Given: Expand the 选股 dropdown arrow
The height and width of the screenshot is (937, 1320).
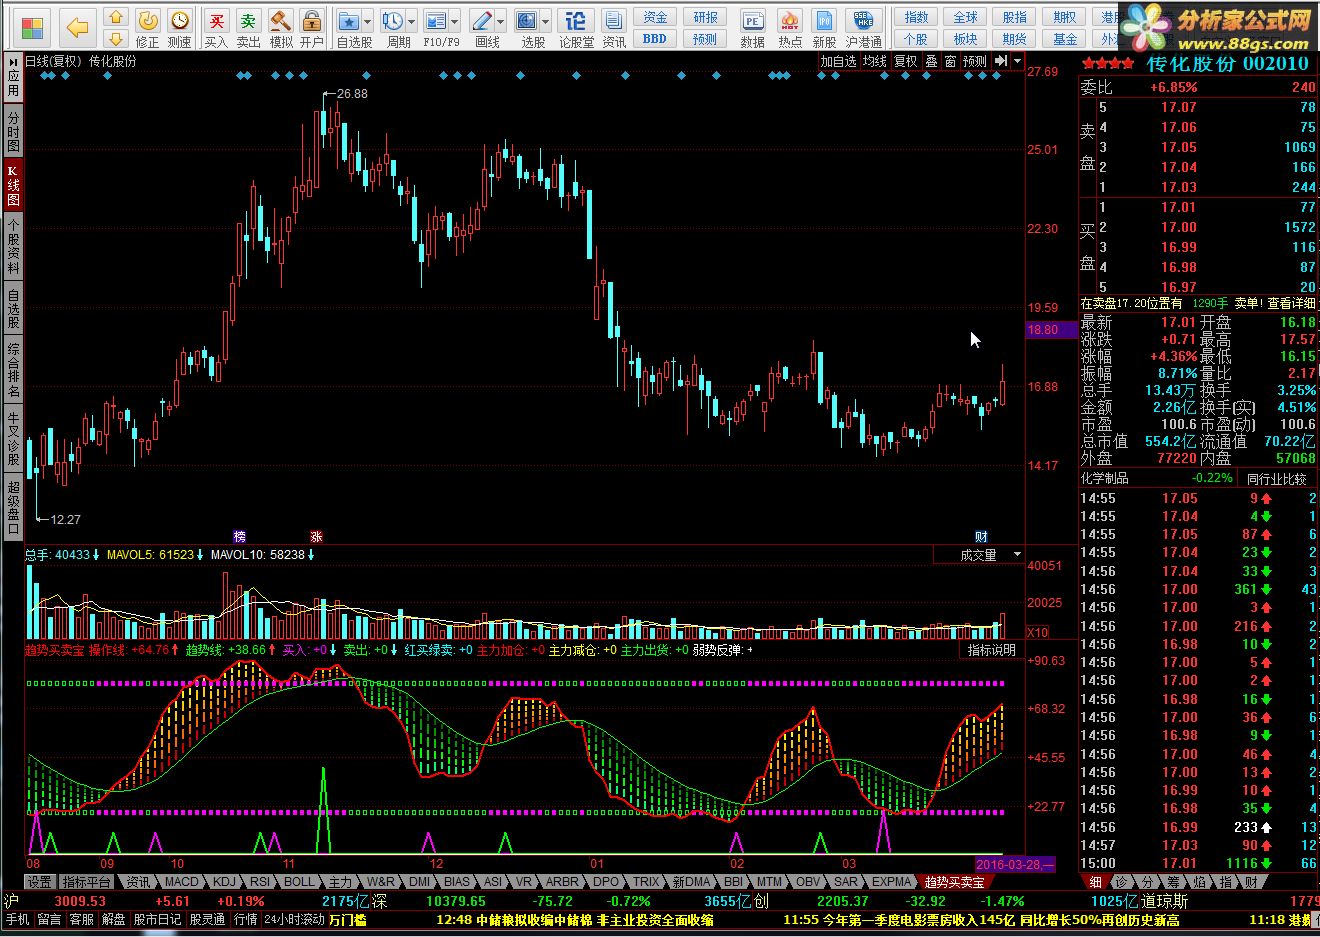Looking at the screenshot, I should tap(545, 21).
